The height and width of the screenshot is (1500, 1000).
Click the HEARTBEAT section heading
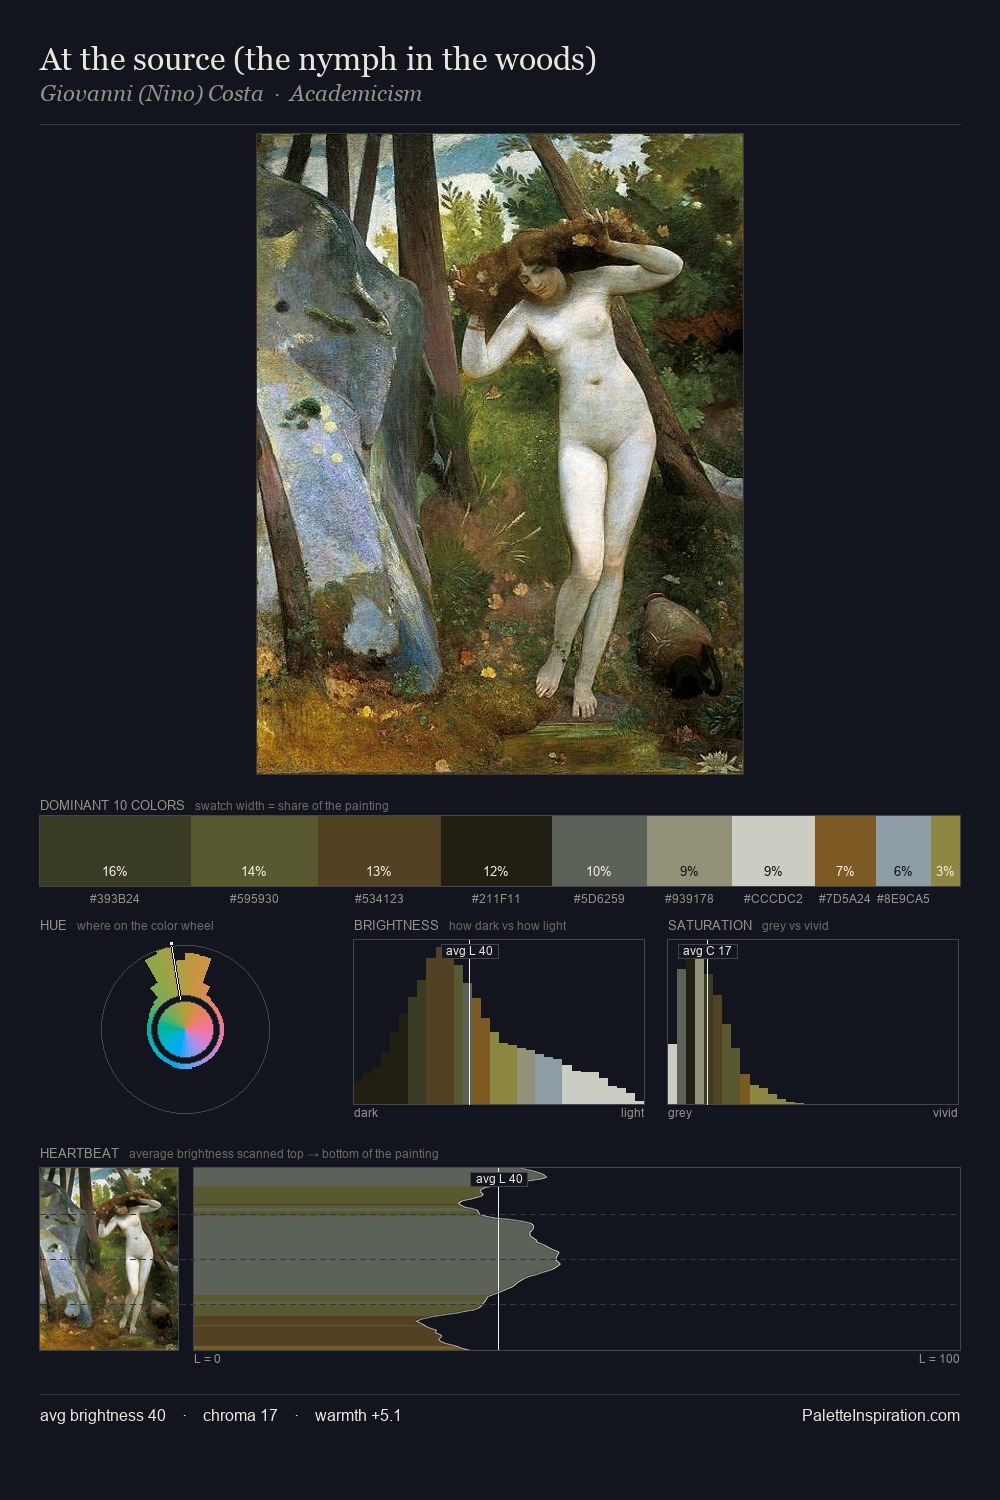click(x=79, y=1153)
